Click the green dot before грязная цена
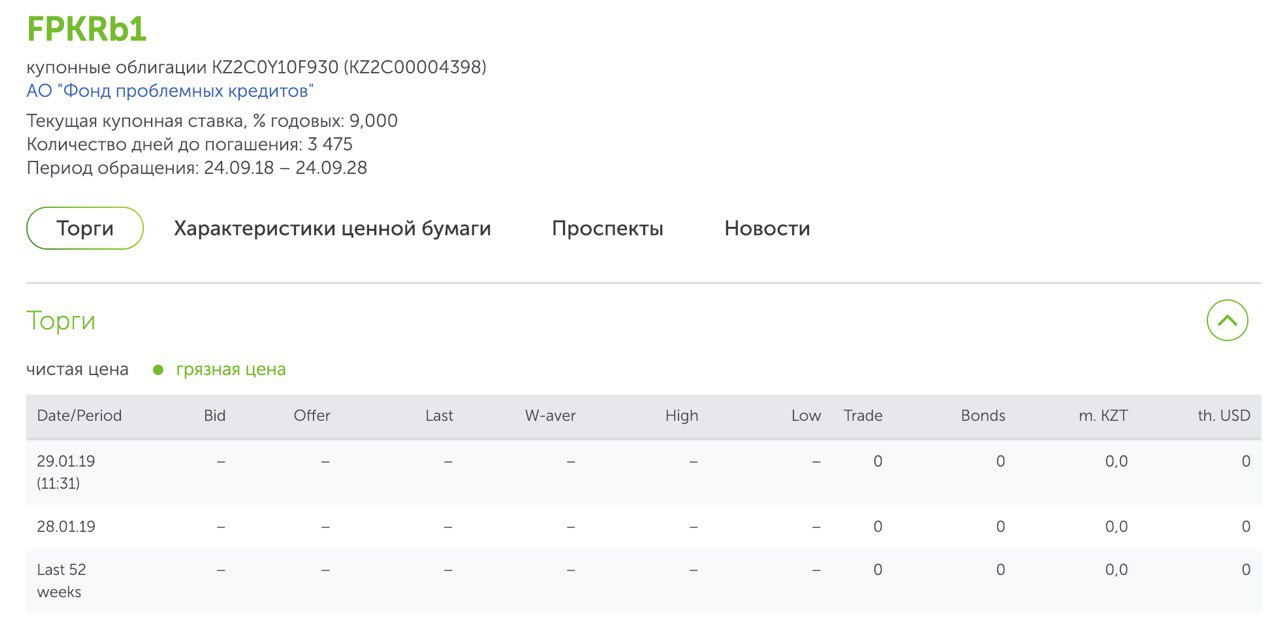The height and width of the screenshot is (630, 1280). [x=158, y=370]
